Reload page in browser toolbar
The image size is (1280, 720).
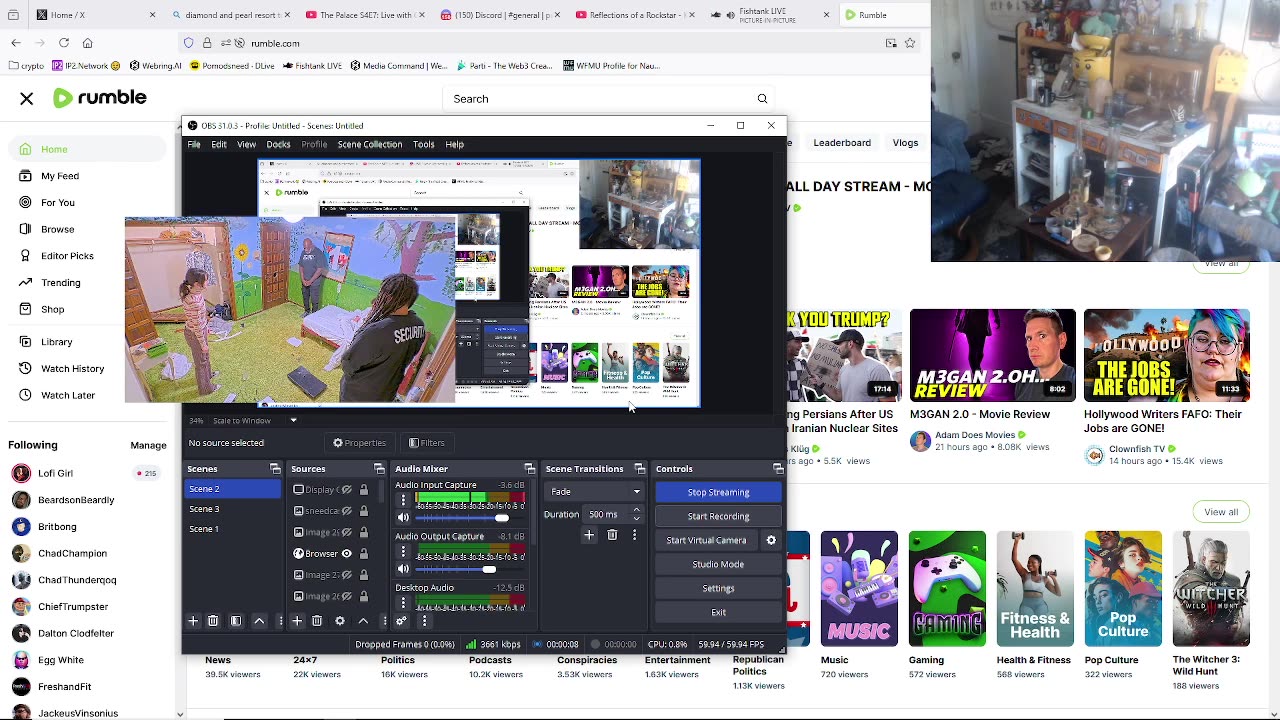64,43
